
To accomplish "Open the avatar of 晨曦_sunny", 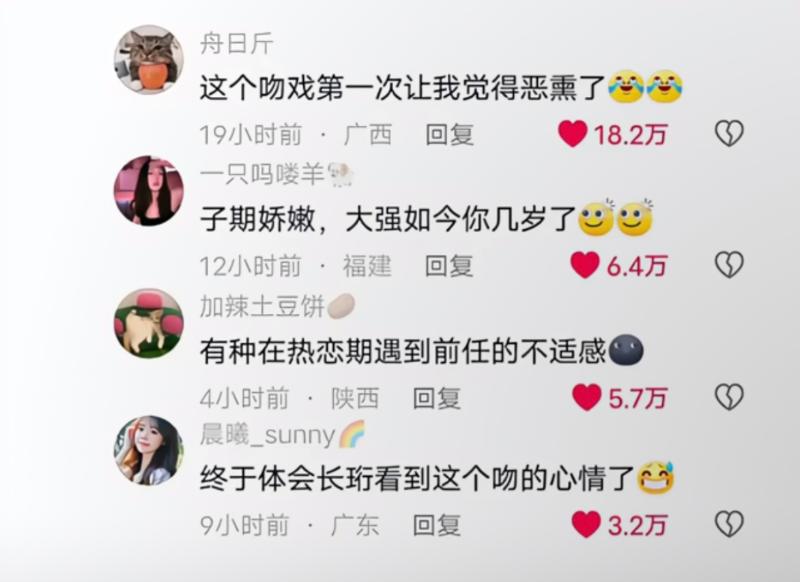I will (x=148, y=450).
